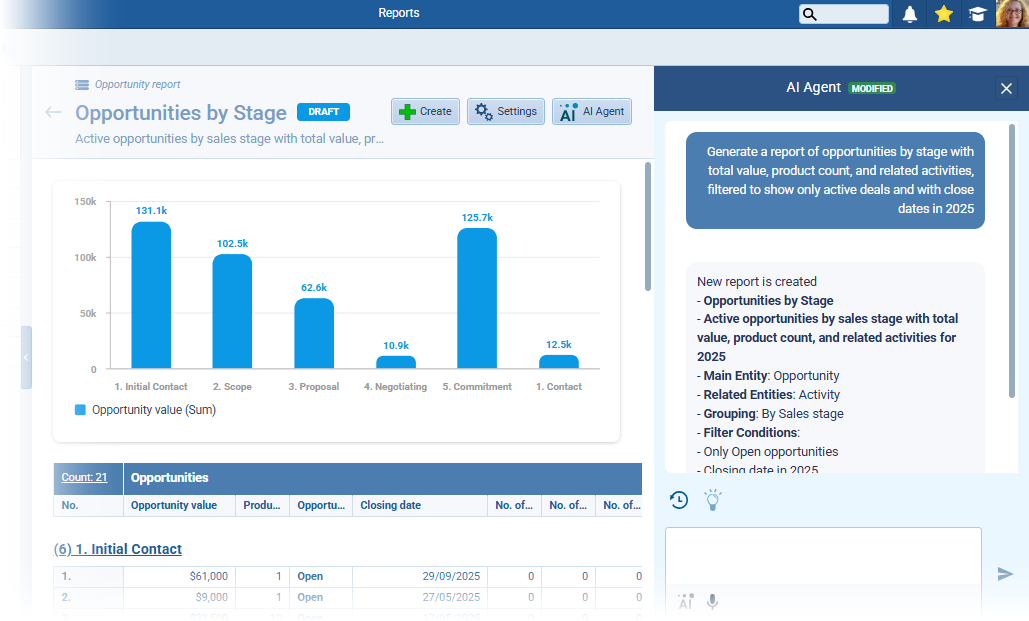Click the lightbulb suggestions icon
This screenshot has height=621, width=1029.
(x=712, y=500)
